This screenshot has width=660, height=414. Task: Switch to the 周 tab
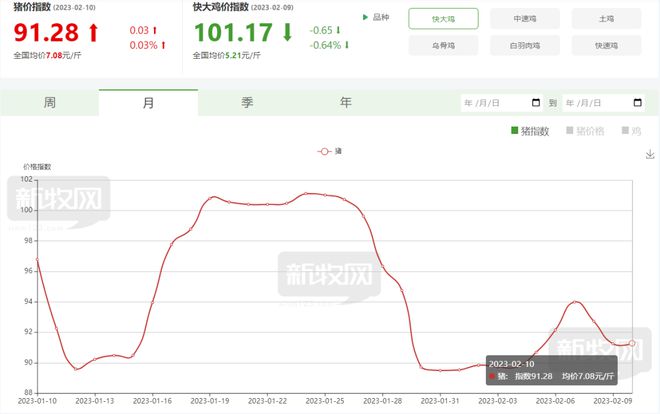coord(49,103)
